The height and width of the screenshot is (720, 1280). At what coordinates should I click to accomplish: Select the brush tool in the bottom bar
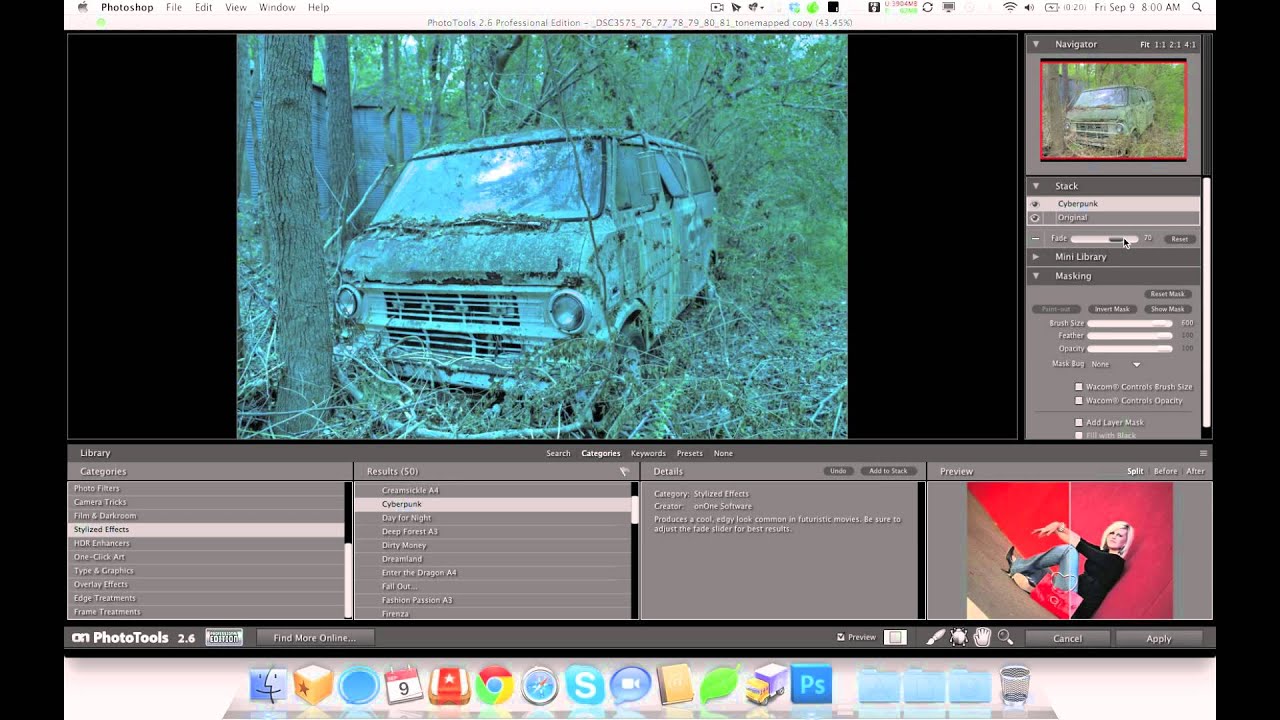[935, 637]
